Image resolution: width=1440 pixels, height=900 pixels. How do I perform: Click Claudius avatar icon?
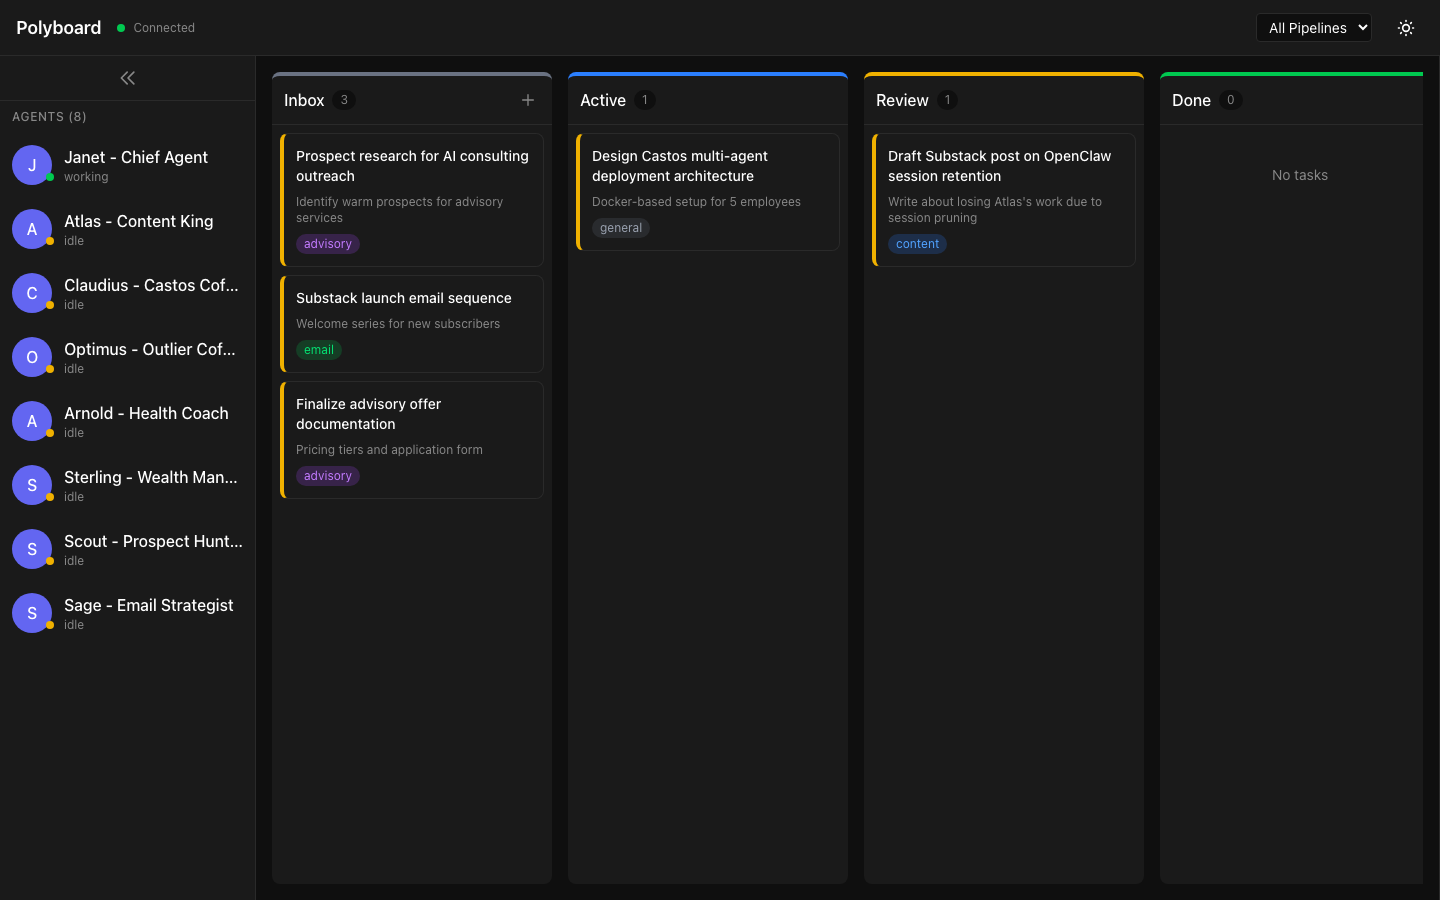point(32,293)
